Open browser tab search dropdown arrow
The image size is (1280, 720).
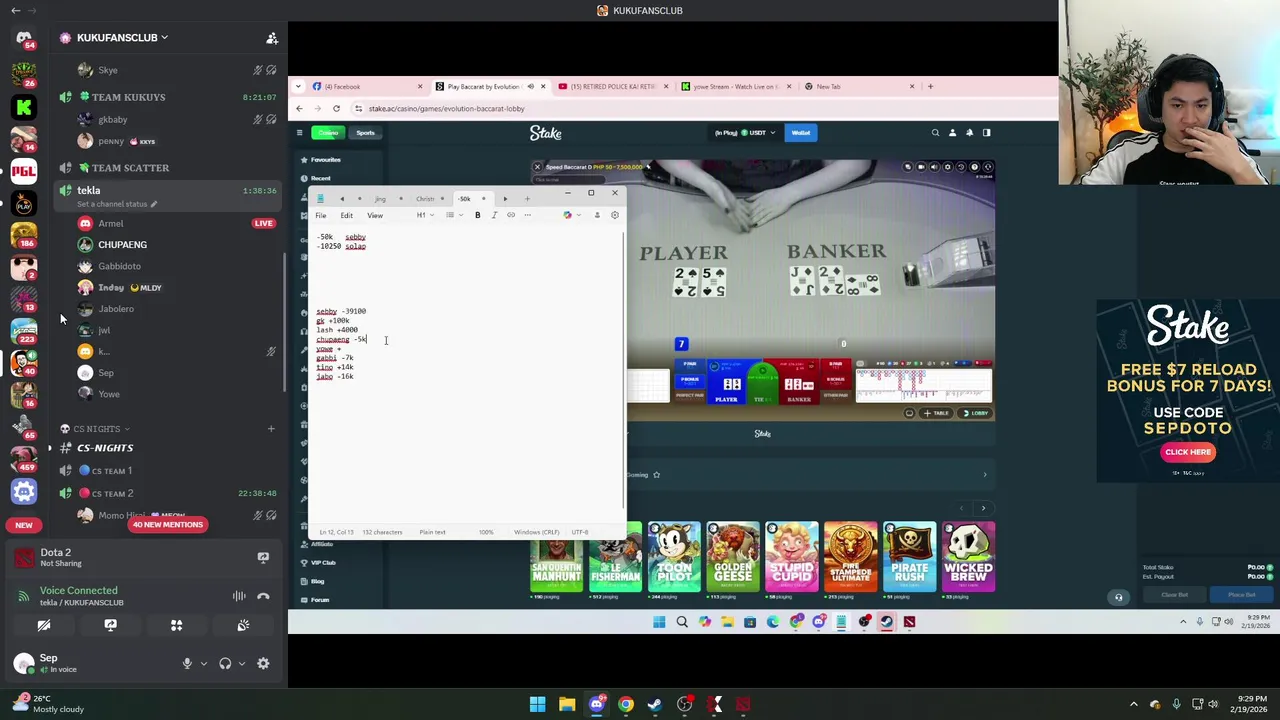(299, 86)
